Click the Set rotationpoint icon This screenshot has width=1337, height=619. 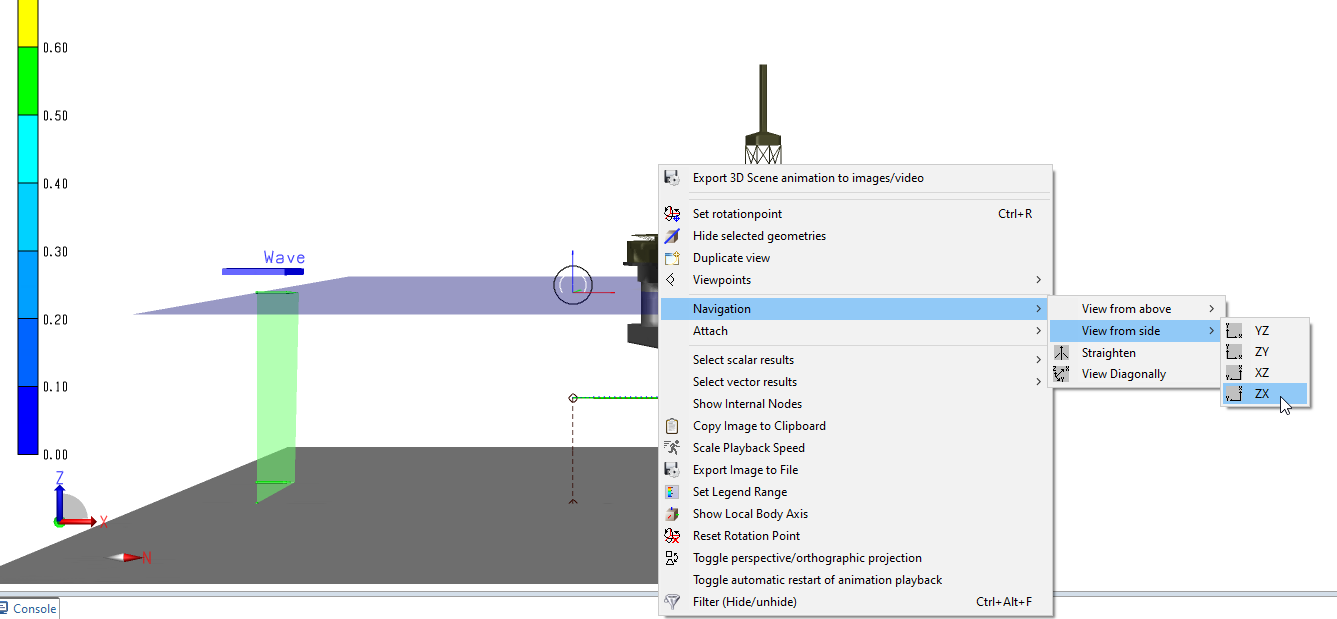coord(672,214)
